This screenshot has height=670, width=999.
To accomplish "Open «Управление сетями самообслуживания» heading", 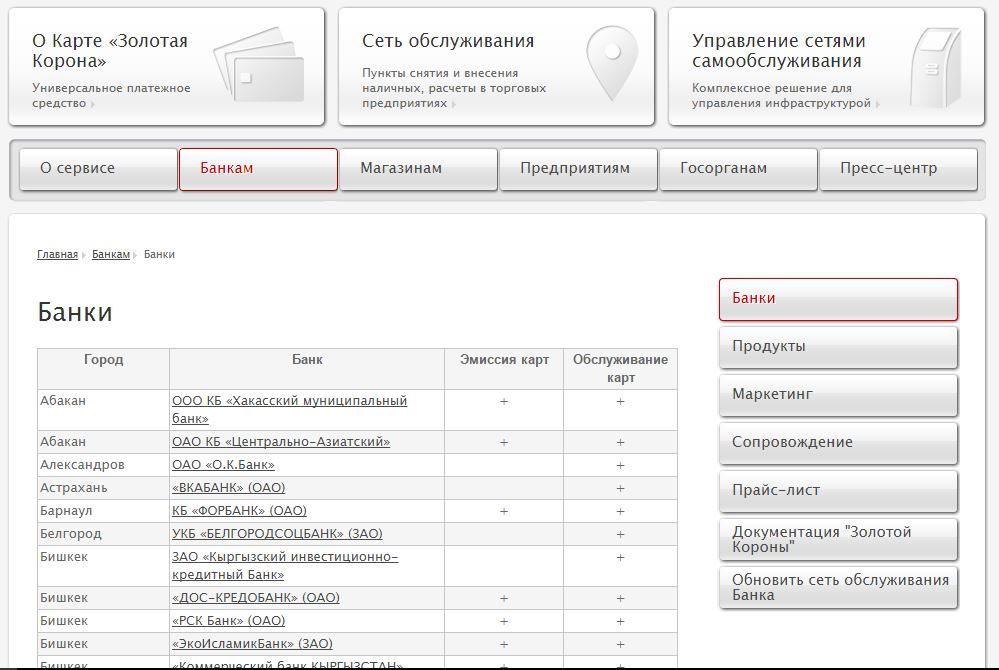I will [x=779, y=51].
